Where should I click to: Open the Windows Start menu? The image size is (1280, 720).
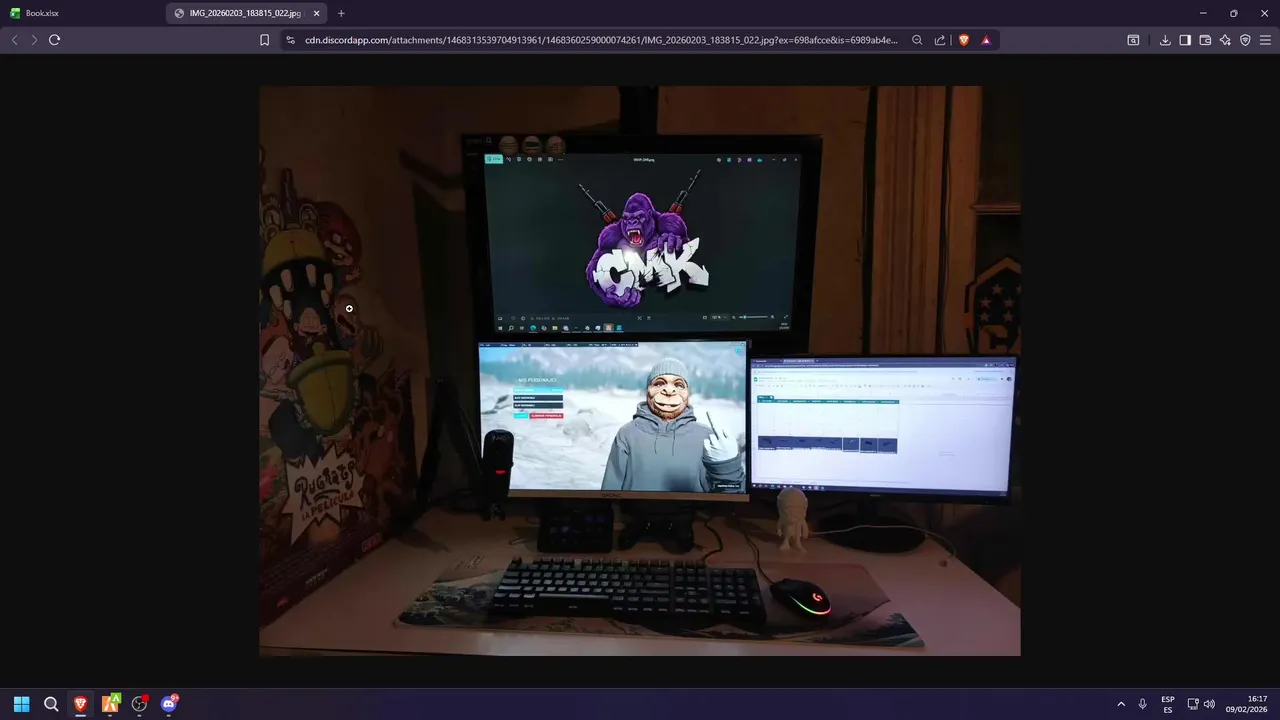(21, 704)
